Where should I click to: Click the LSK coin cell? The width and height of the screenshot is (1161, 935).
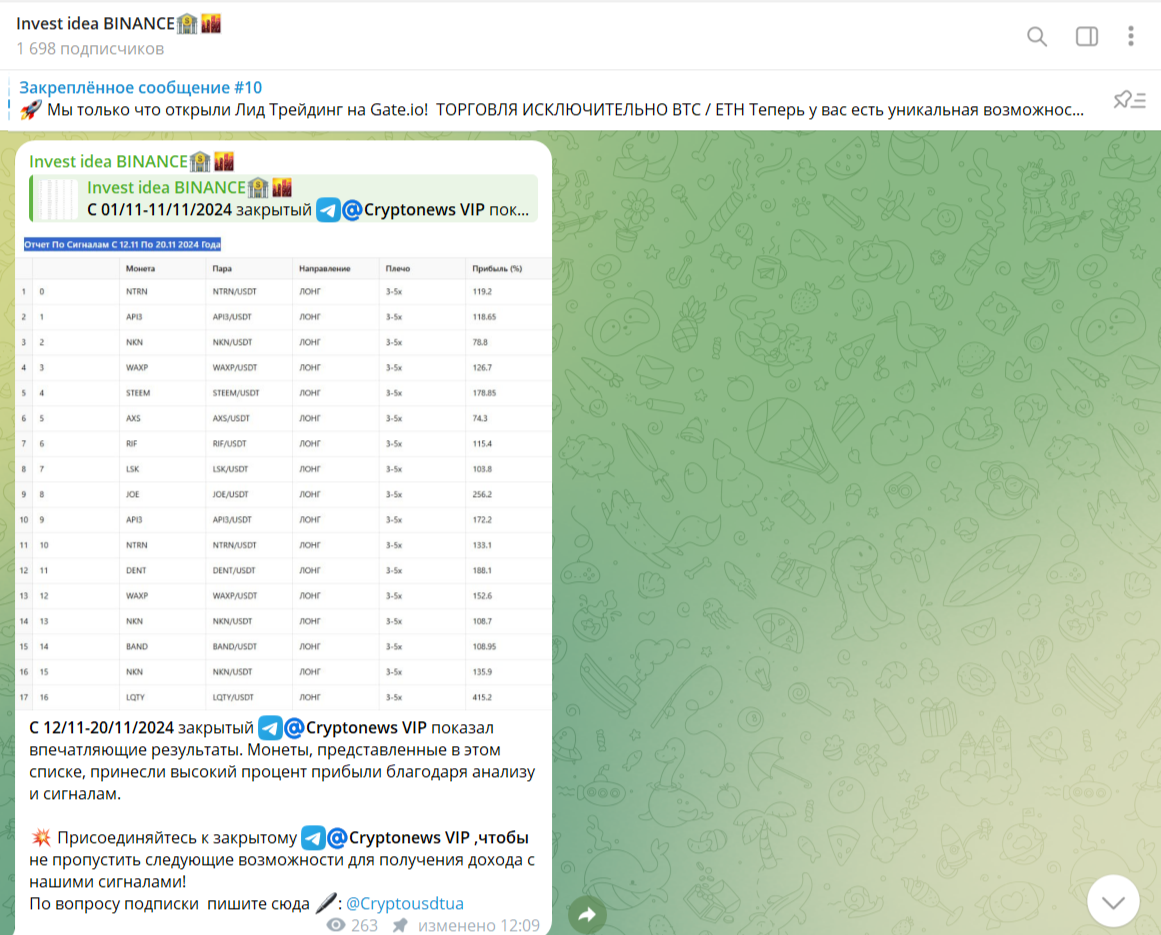coord(133,469)
